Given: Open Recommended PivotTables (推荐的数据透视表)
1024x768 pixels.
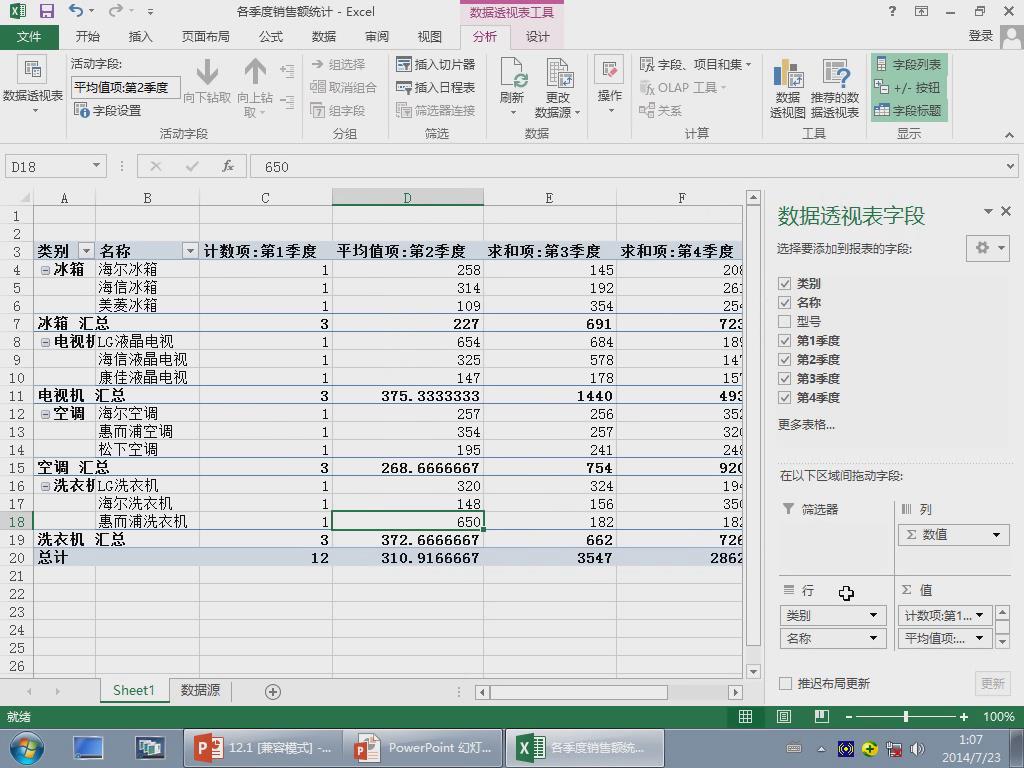Looking at the screenshot, I should click(835, 88).
